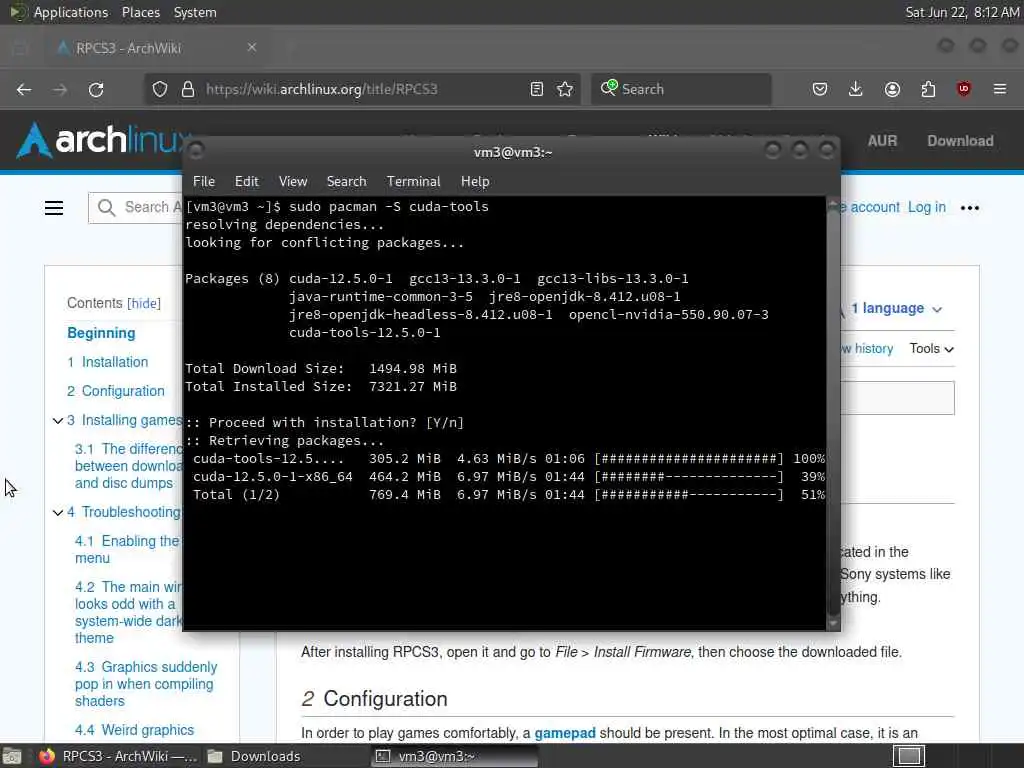Switch to vm3@vm3 terminal taskbar button
This screenshot has width=1024, height=768.
pyautogui.click(x=455, y=756)
